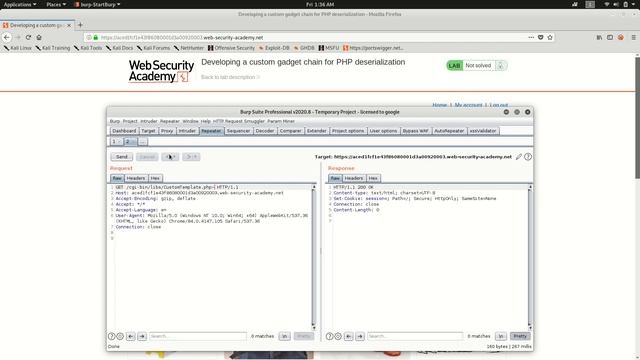Open the search settings gear under the Request pane

point(120,336)
